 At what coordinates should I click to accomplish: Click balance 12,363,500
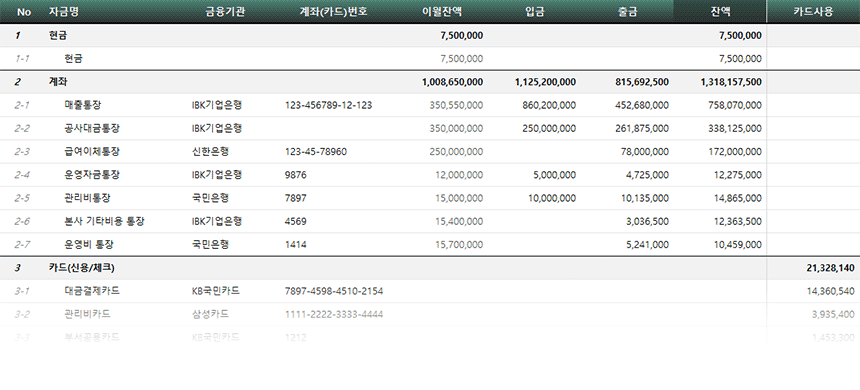737,222
